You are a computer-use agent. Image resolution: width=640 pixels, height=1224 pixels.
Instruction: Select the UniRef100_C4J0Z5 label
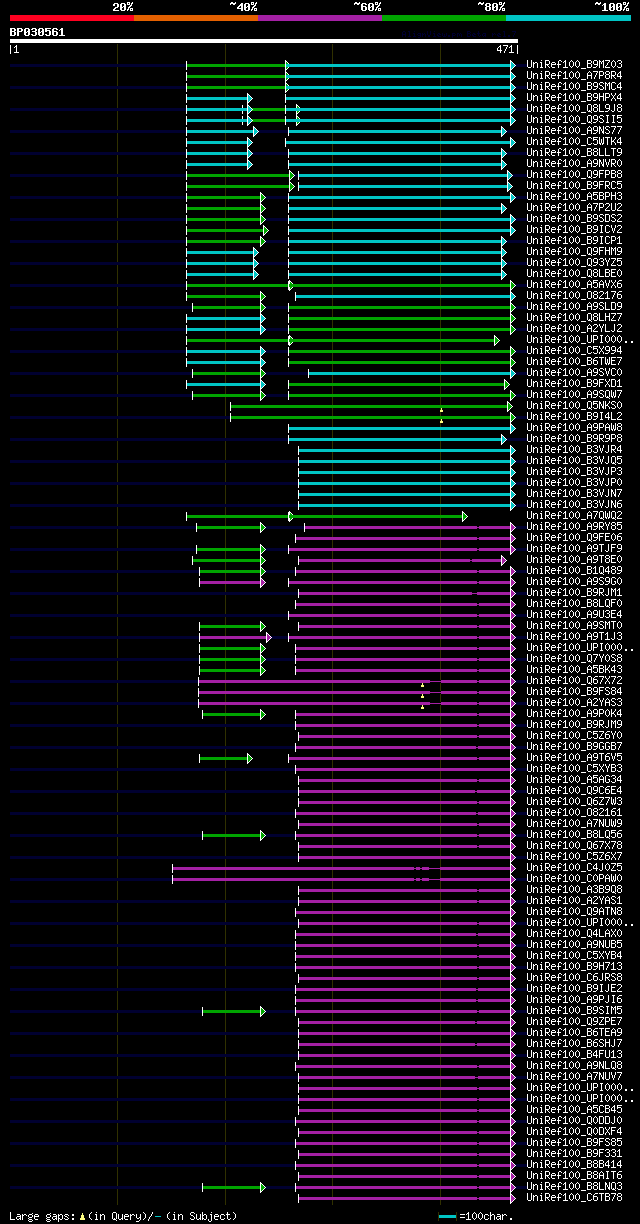(x=574, y=868)
